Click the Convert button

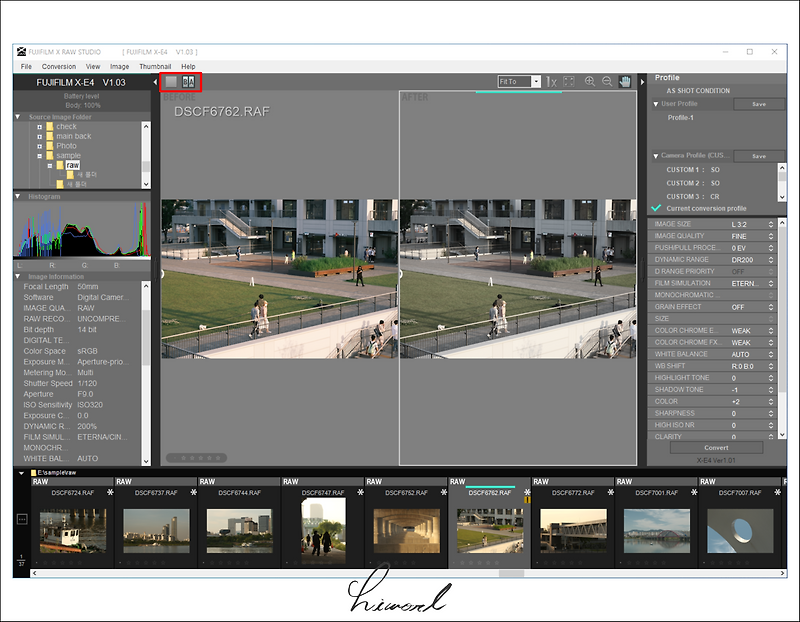tap(716, 447)
